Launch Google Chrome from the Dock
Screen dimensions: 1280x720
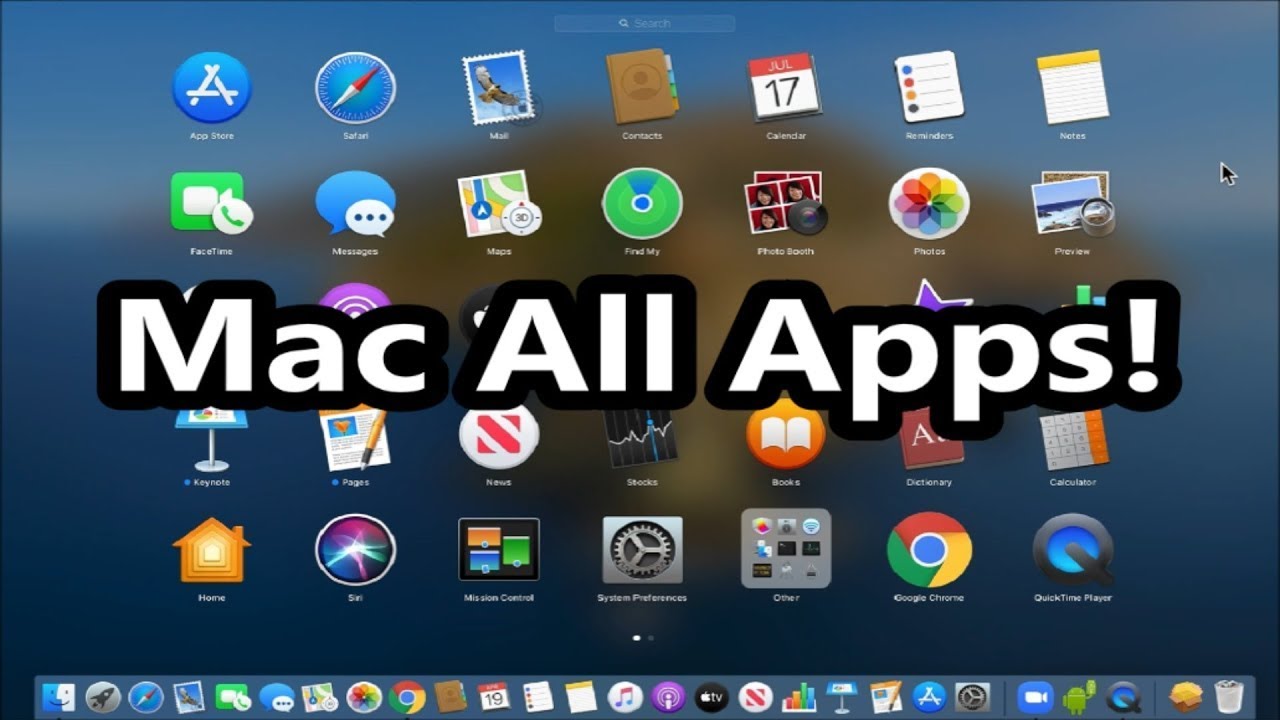[407, 696]
